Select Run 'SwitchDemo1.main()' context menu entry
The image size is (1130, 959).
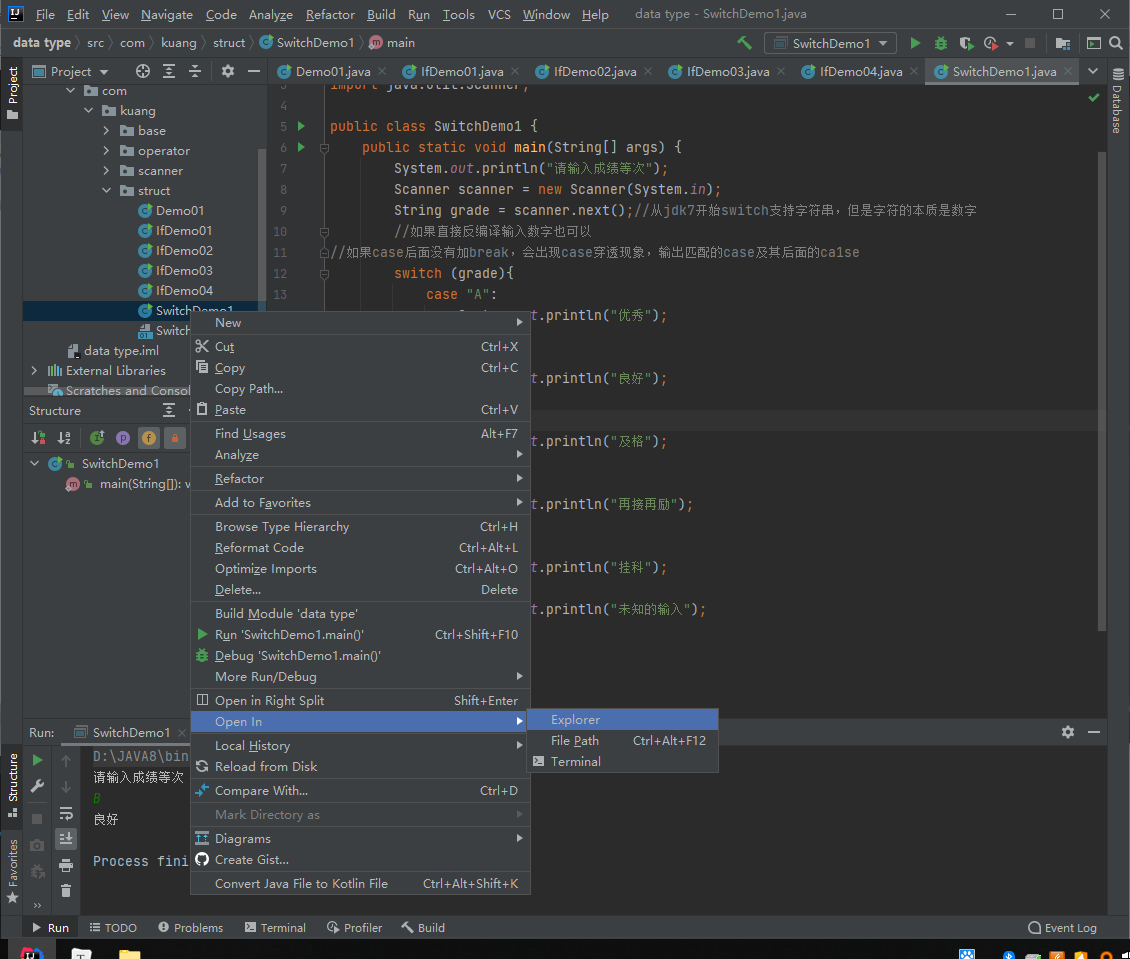pyautogui.click(x=360, y=635)
